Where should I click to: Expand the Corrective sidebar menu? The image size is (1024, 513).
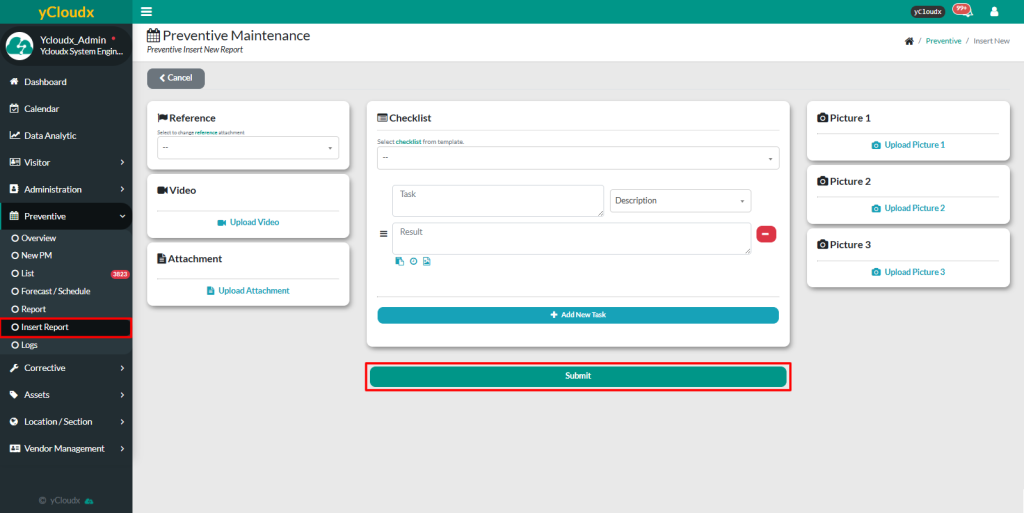[x=66, y=368]
